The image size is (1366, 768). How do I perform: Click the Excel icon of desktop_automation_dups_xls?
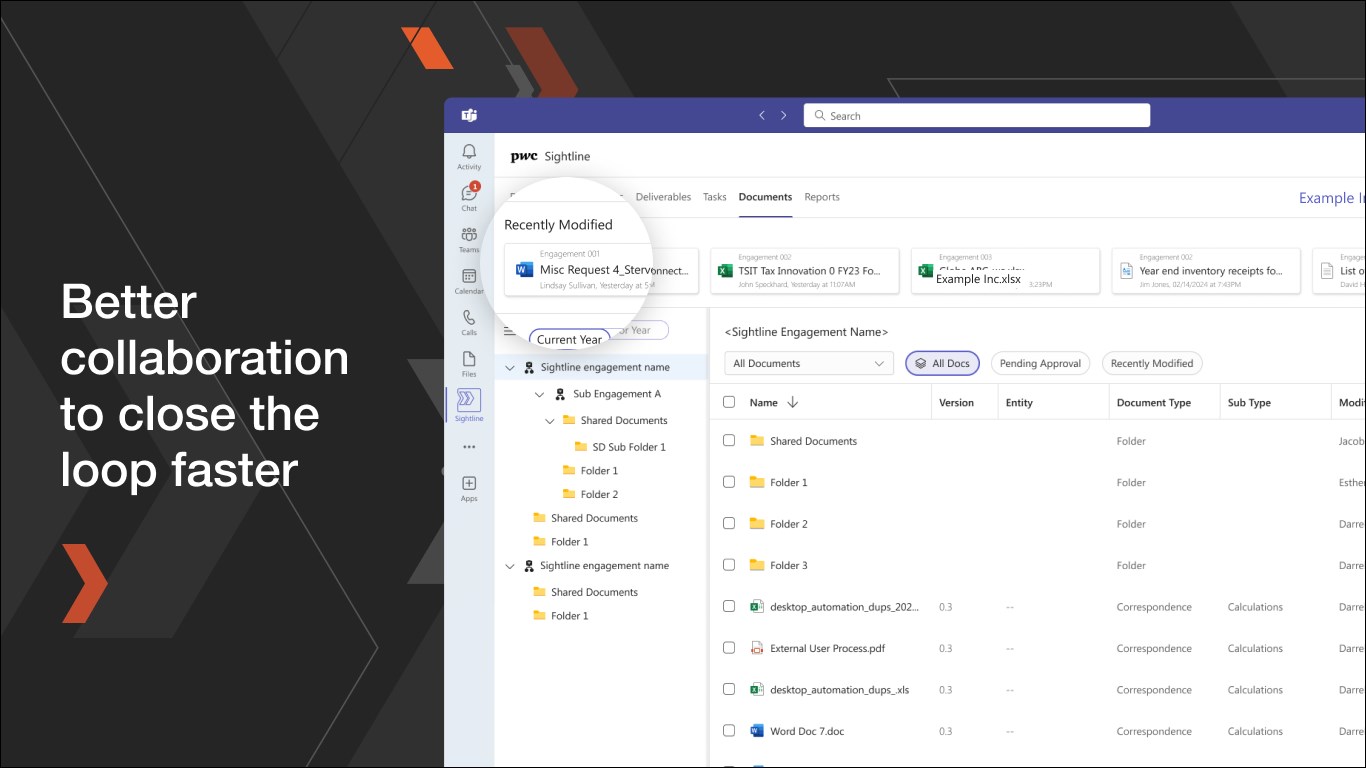coord(757,690)
